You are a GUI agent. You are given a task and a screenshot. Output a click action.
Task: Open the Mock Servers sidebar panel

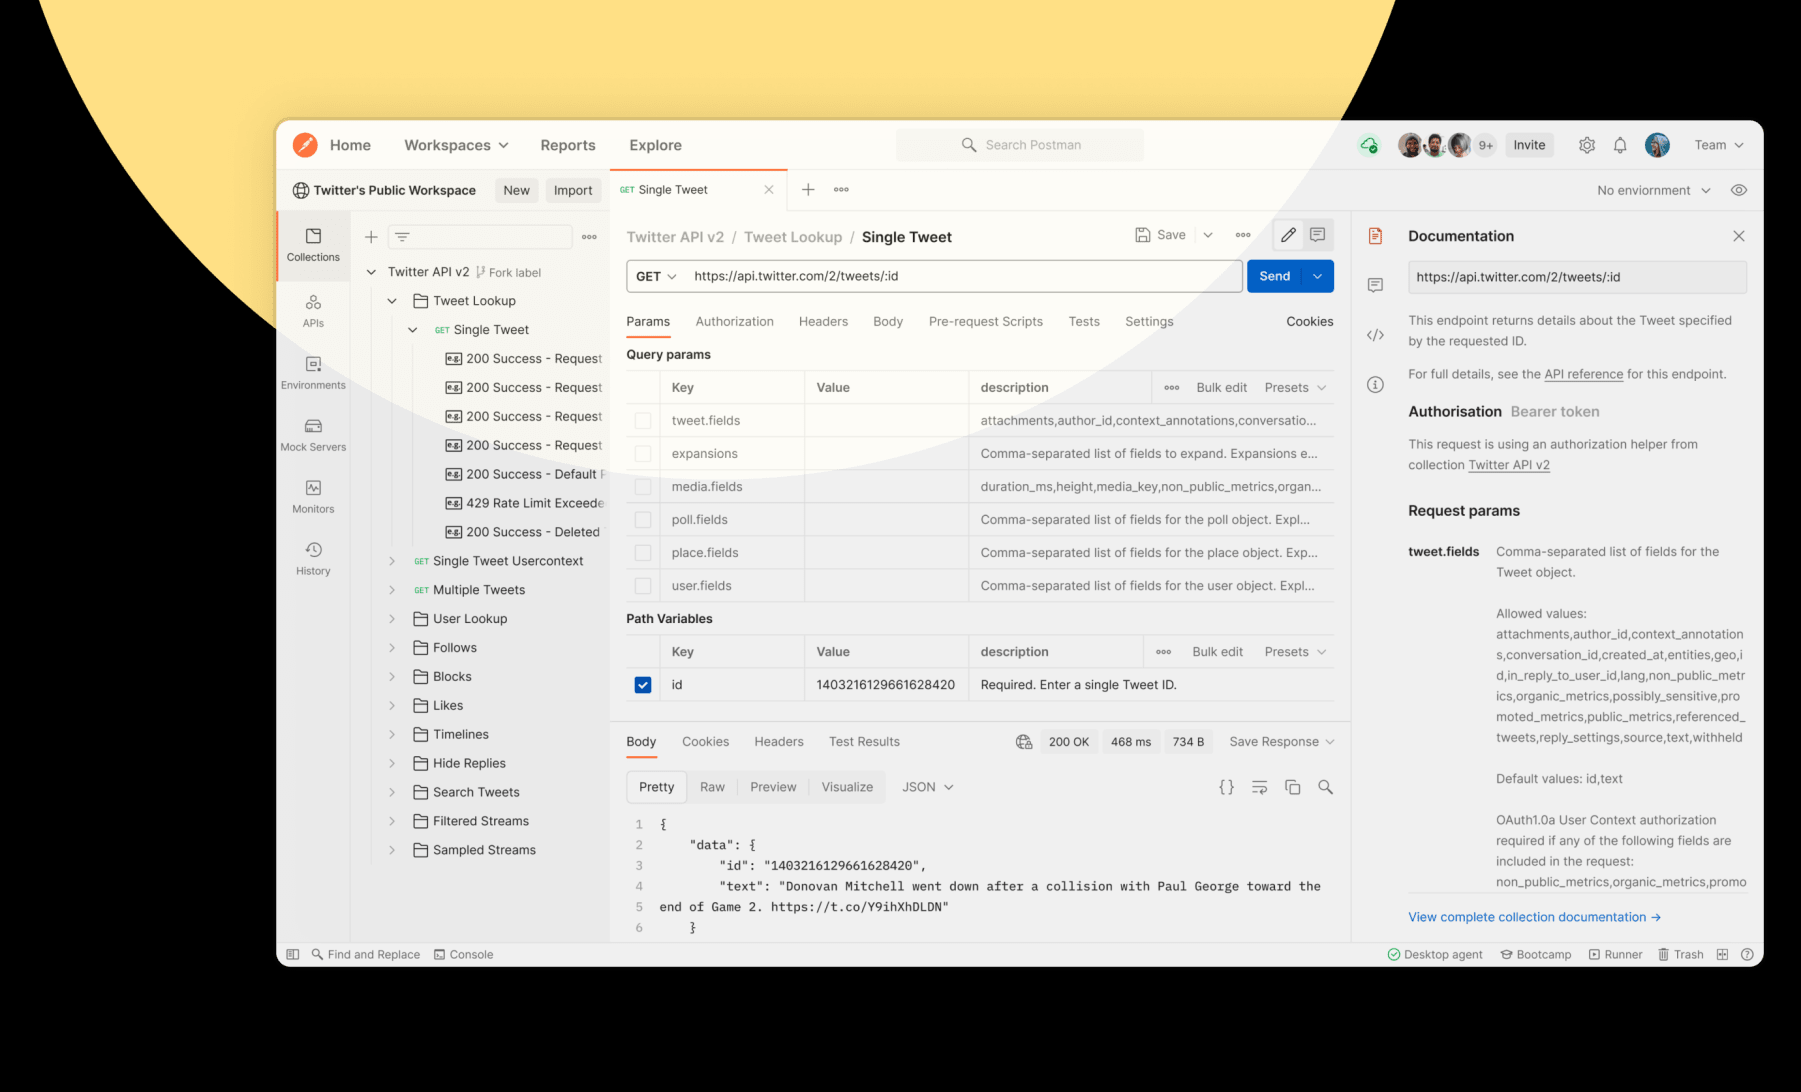coord(313,435)
